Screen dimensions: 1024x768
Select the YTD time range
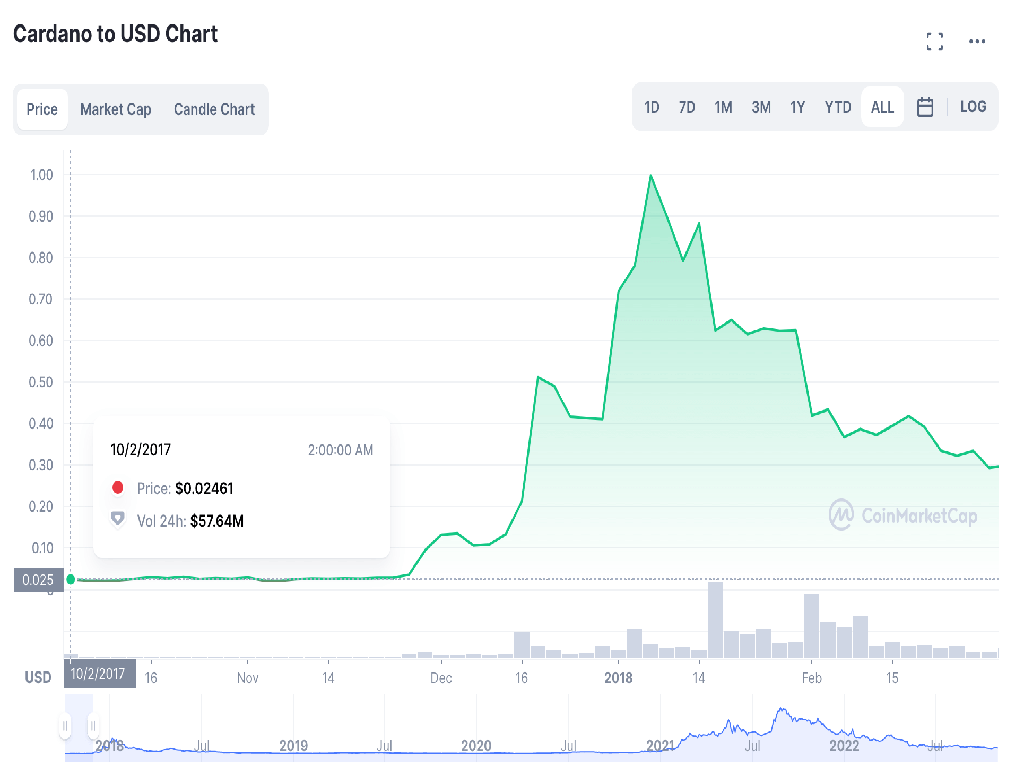click(838, 107)
